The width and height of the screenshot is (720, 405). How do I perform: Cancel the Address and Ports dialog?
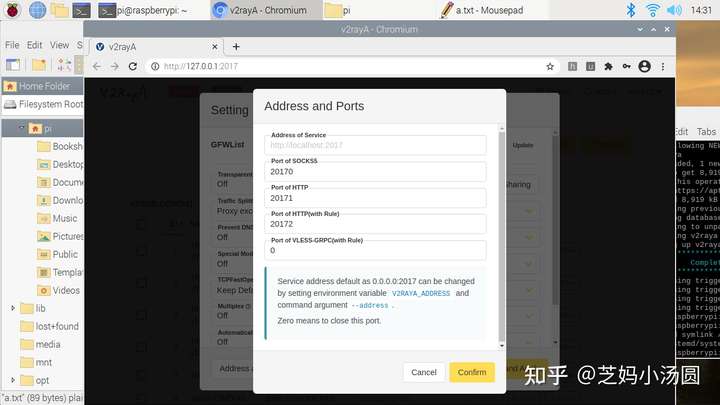pyautogui.click(x=423, y=372)
